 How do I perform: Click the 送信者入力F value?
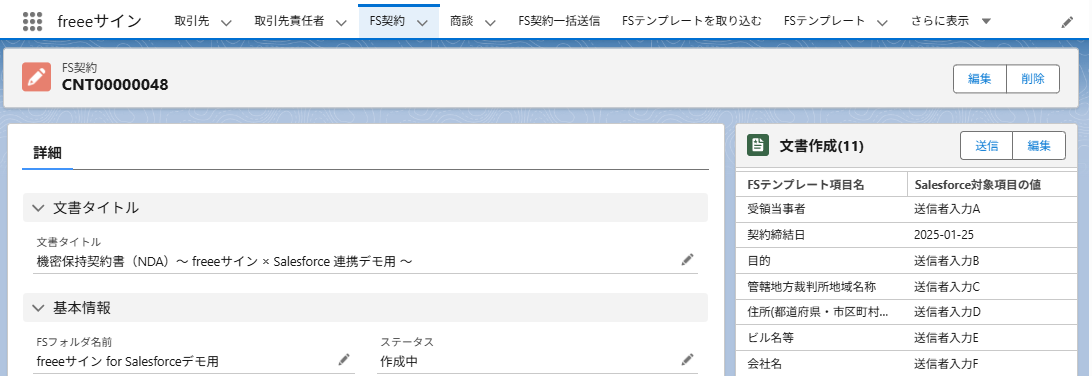947,363
